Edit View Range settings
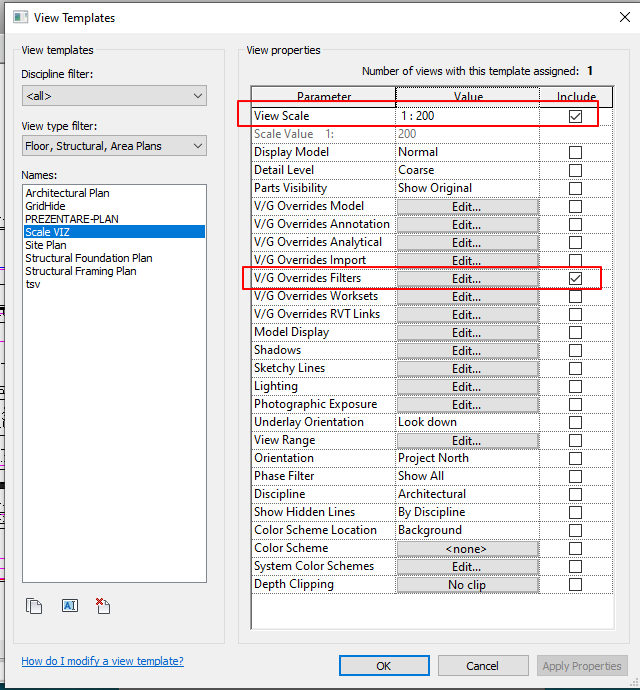Viewport: 640px width, 690px height. tap(467, 441)
